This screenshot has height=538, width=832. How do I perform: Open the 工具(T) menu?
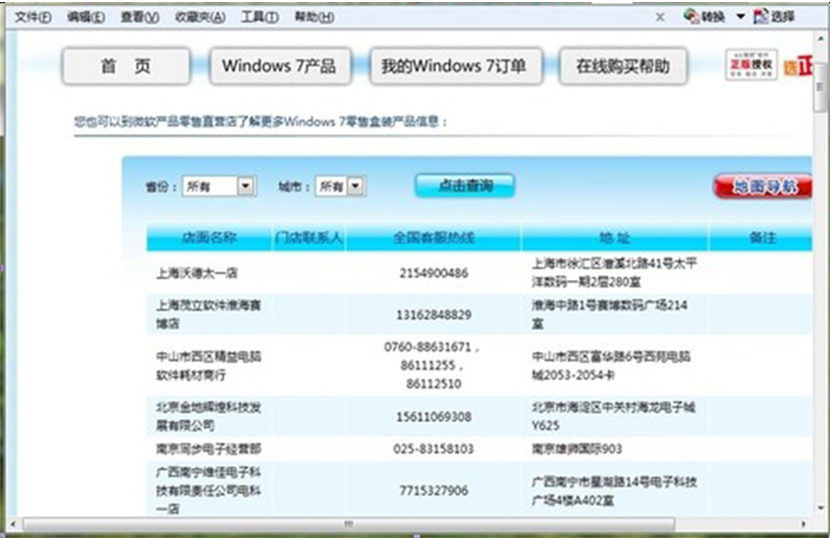click(260, 18)
